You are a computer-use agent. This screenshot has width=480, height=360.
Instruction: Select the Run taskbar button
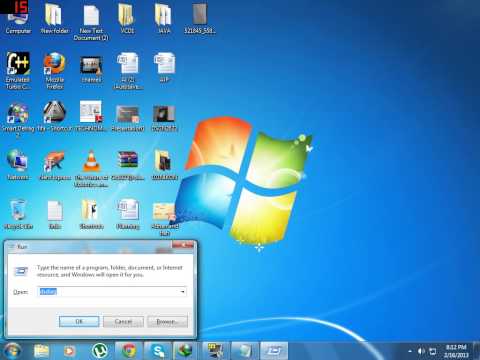coord(274,351)
